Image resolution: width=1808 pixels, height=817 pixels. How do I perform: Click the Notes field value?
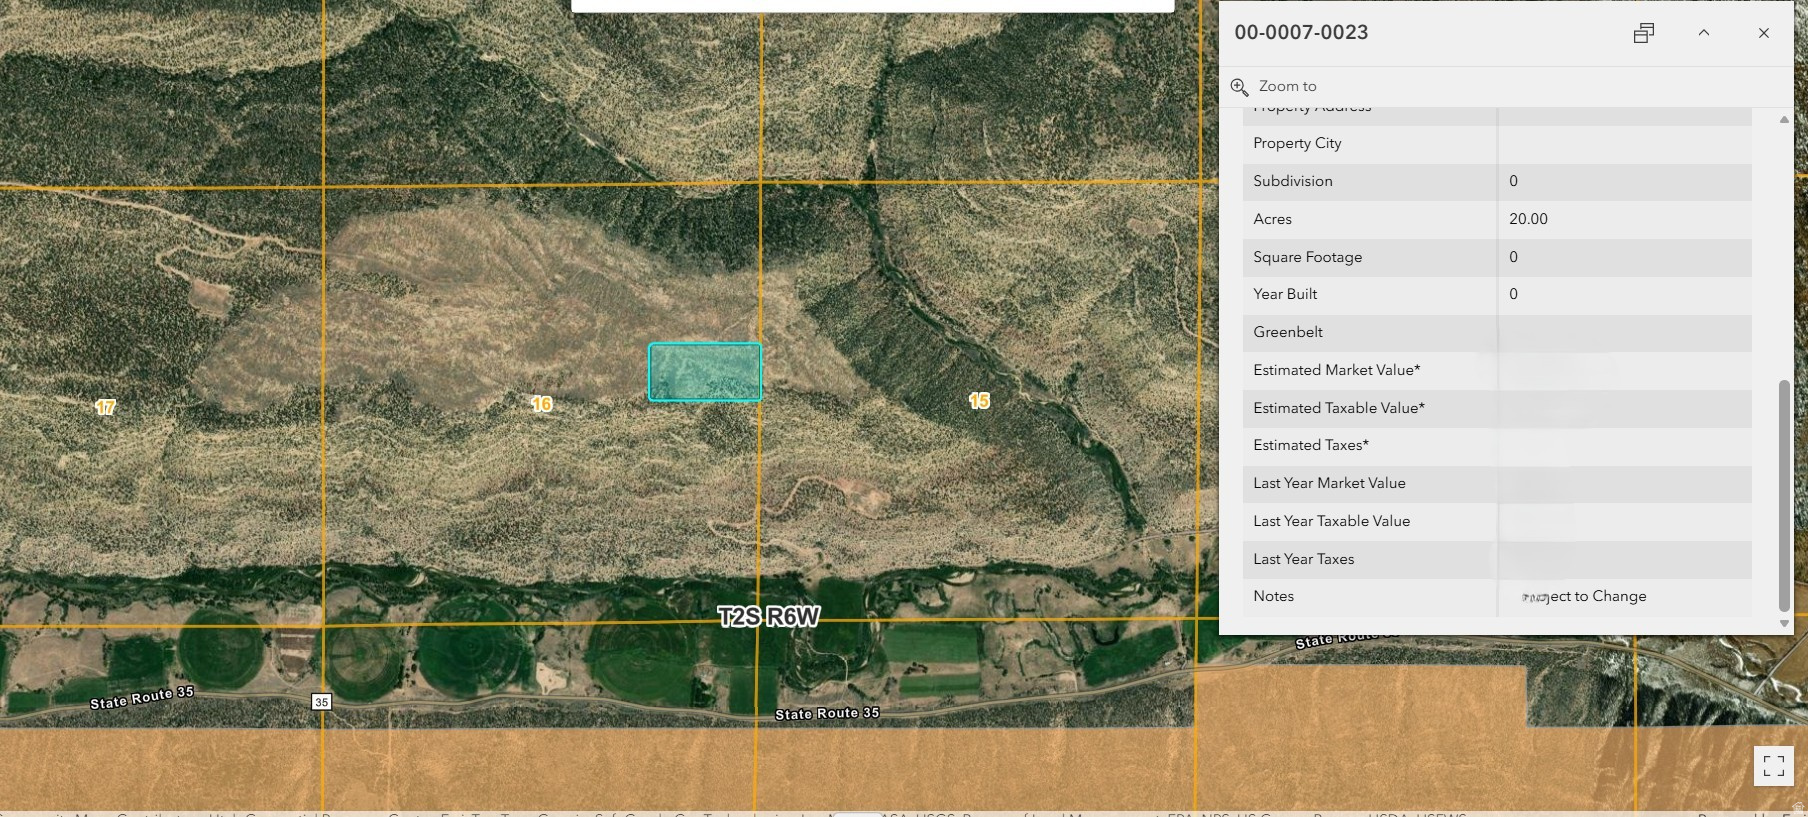1583,596
